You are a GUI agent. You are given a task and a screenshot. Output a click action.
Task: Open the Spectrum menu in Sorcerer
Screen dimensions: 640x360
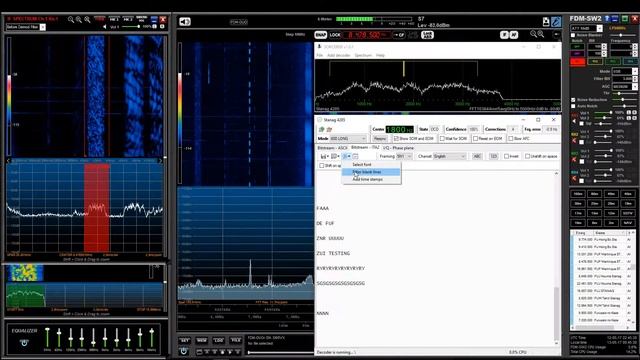(363, 55)
